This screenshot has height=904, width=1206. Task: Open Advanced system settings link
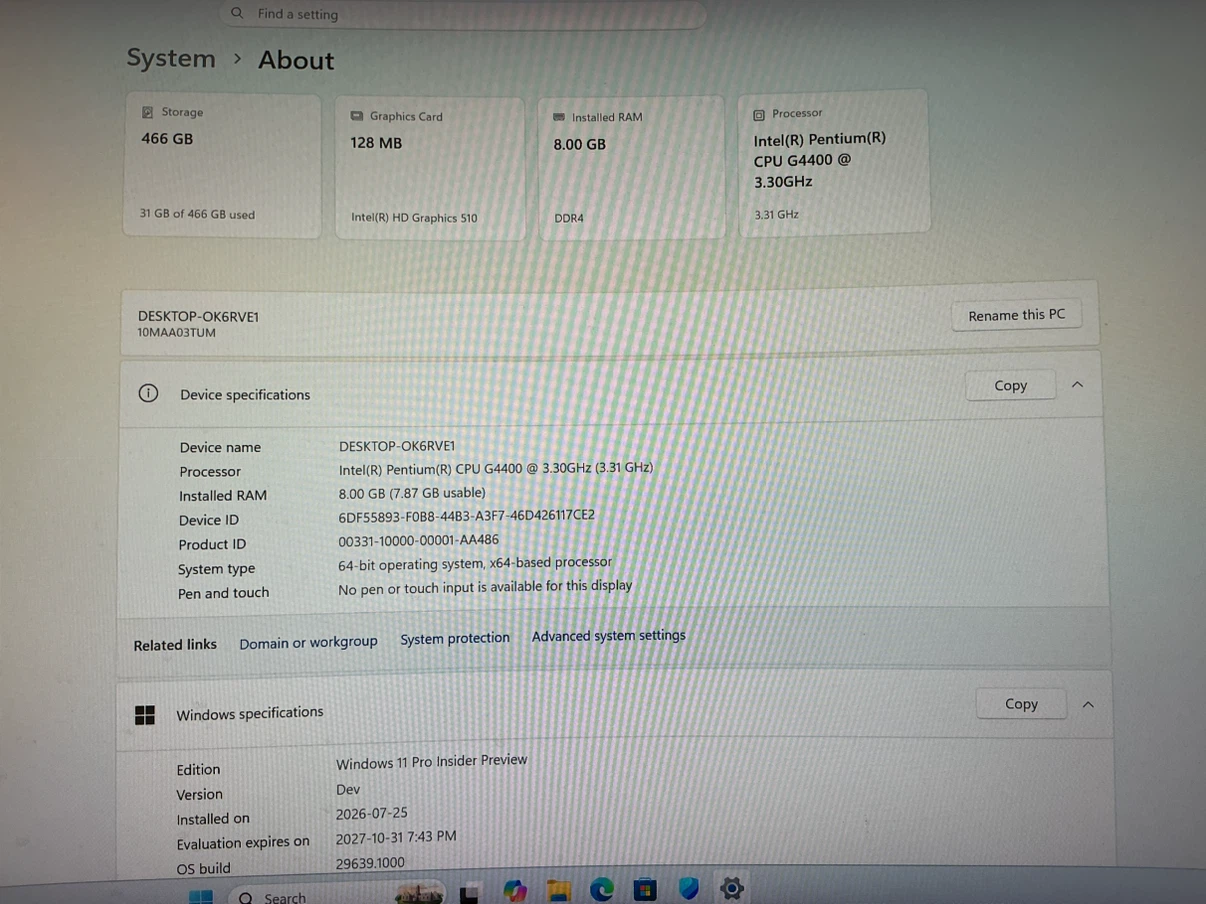click(x=608, y=636)
